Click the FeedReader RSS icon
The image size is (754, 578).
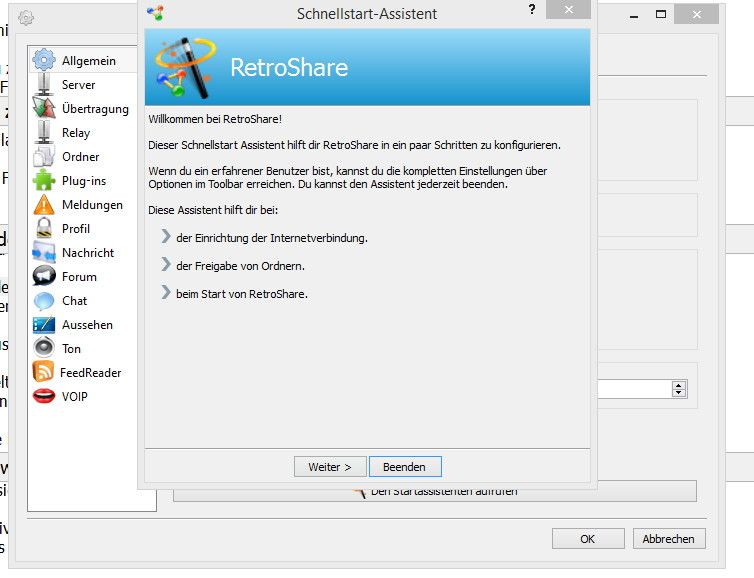(x=44, y=372)
